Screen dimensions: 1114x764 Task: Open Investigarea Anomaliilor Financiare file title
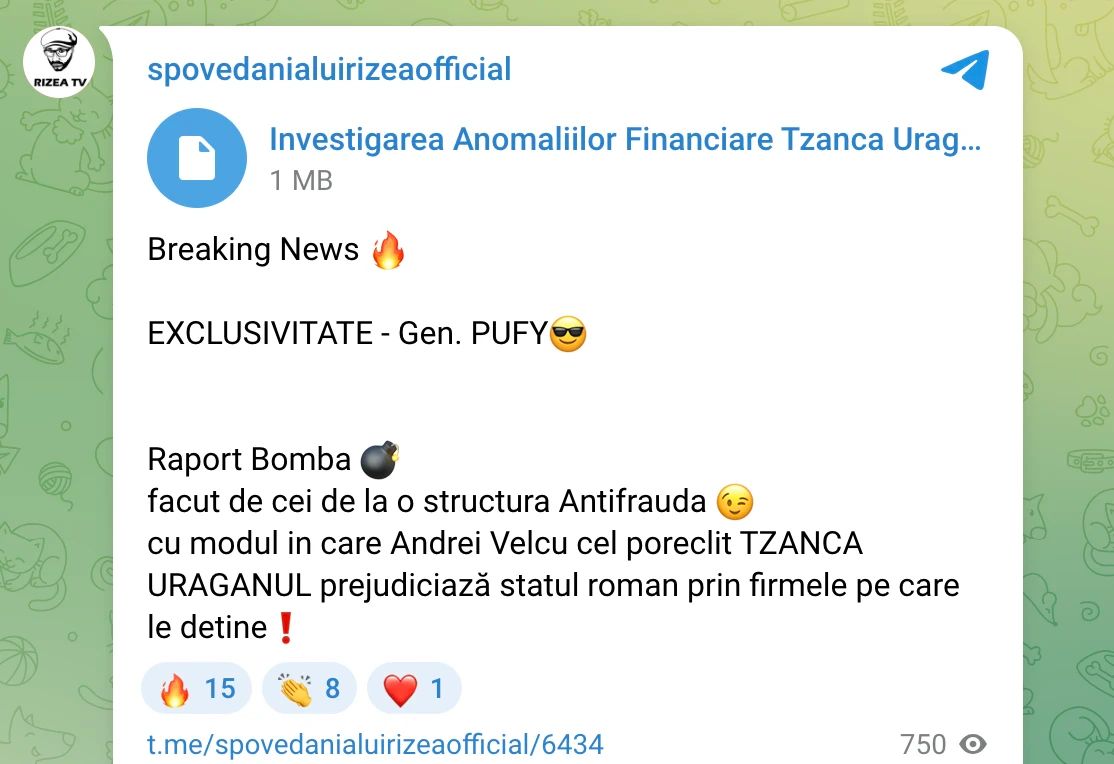tap(625, 139)
